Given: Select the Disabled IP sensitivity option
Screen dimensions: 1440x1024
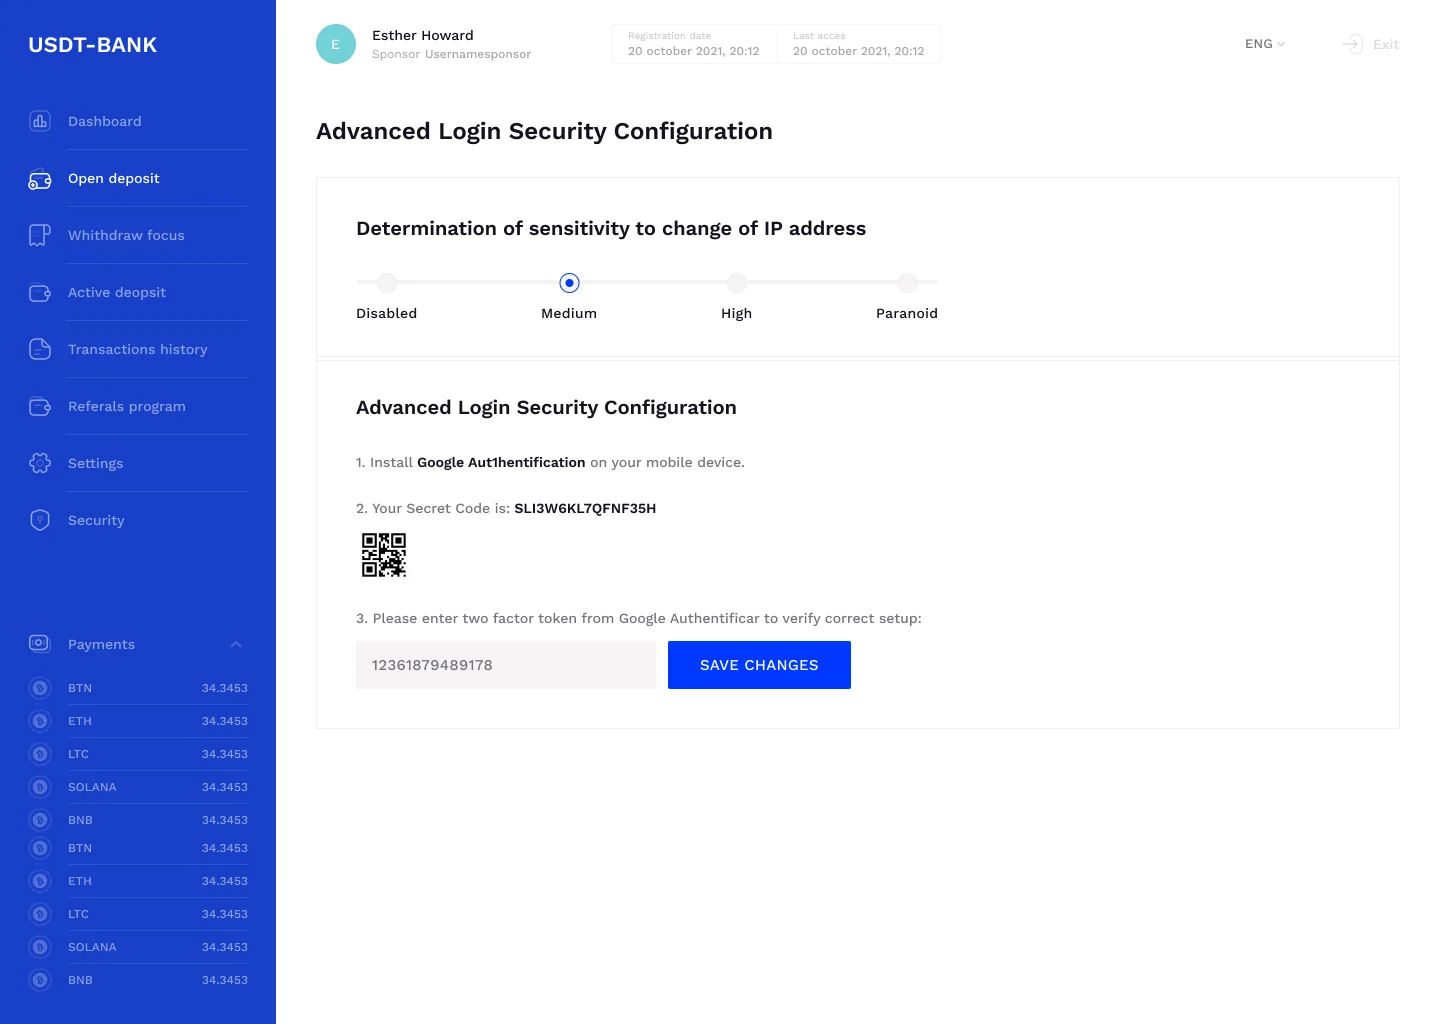Looking at the screenshot, I should (x=387, y=283).
